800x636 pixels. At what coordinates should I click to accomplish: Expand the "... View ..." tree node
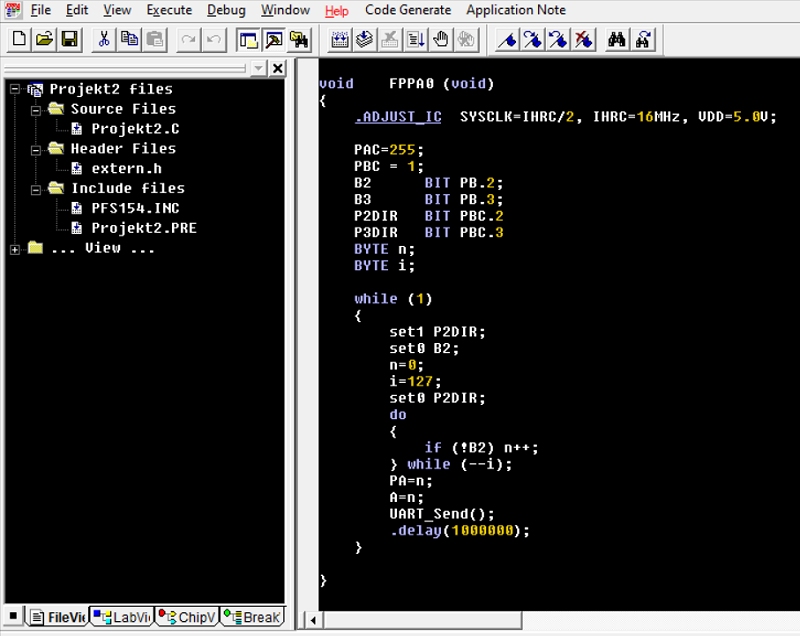15,249
